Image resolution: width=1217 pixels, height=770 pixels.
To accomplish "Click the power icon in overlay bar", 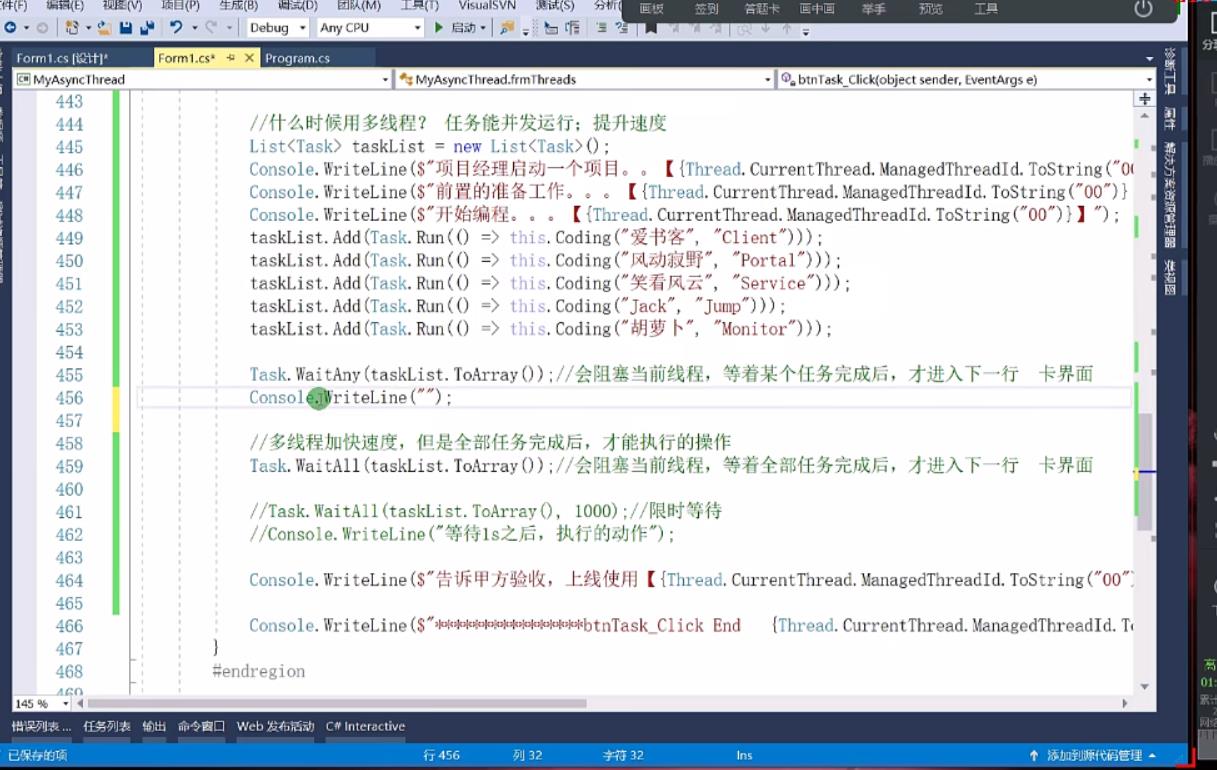I will tap(1143, 9).
